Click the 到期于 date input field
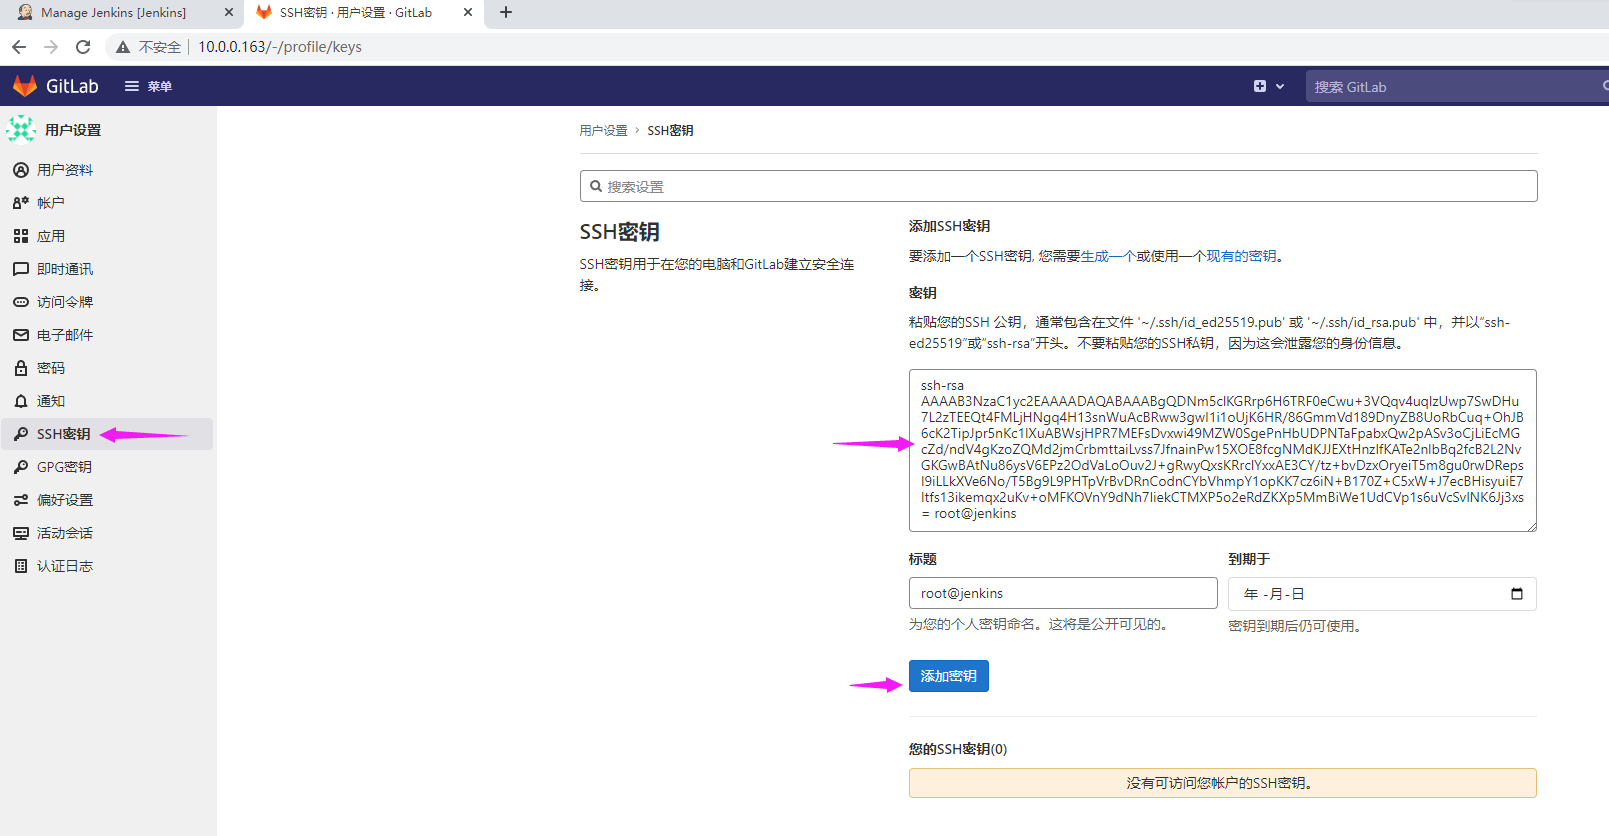Viewport: 1609px width, 836px height. tap(1382, 594)
